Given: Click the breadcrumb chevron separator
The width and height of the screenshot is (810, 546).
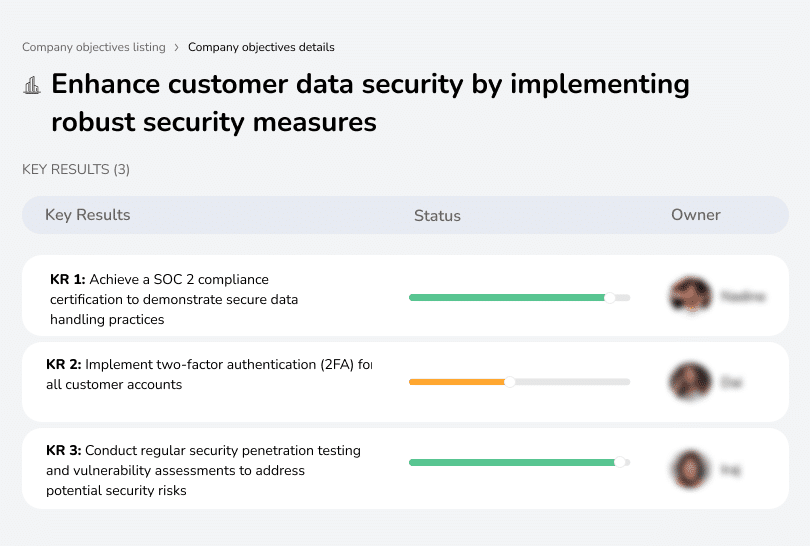Looking at the screenshot, I should (177, 47).
